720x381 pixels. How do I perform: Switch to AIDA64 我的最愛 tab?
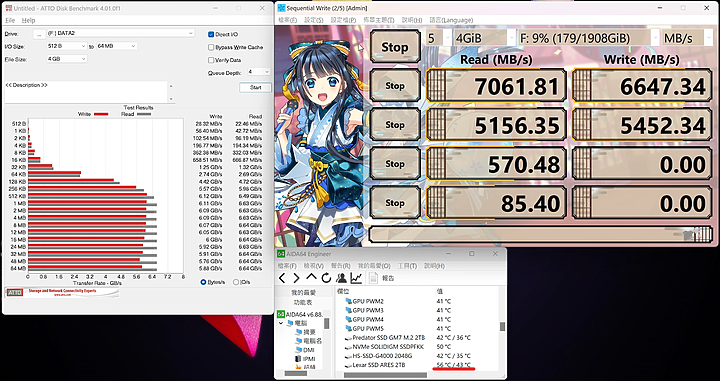[x=304, y=292]
